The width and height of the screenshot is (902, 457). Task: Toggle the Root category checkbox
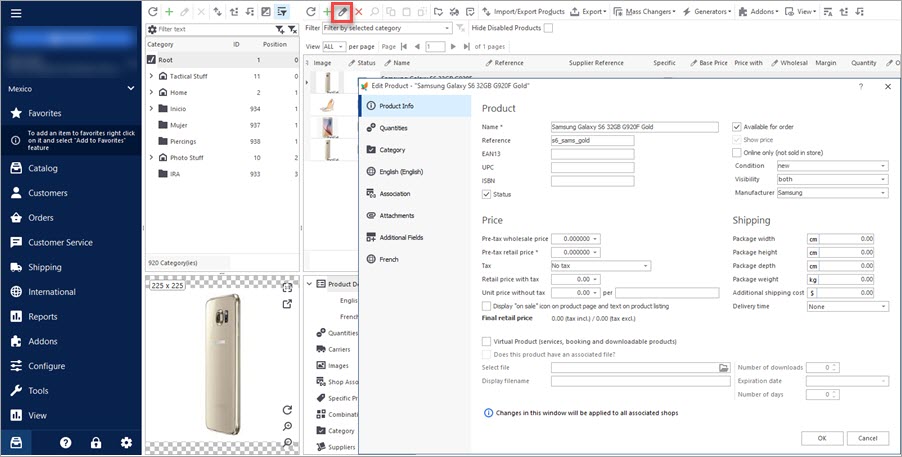tap(151, 59)
